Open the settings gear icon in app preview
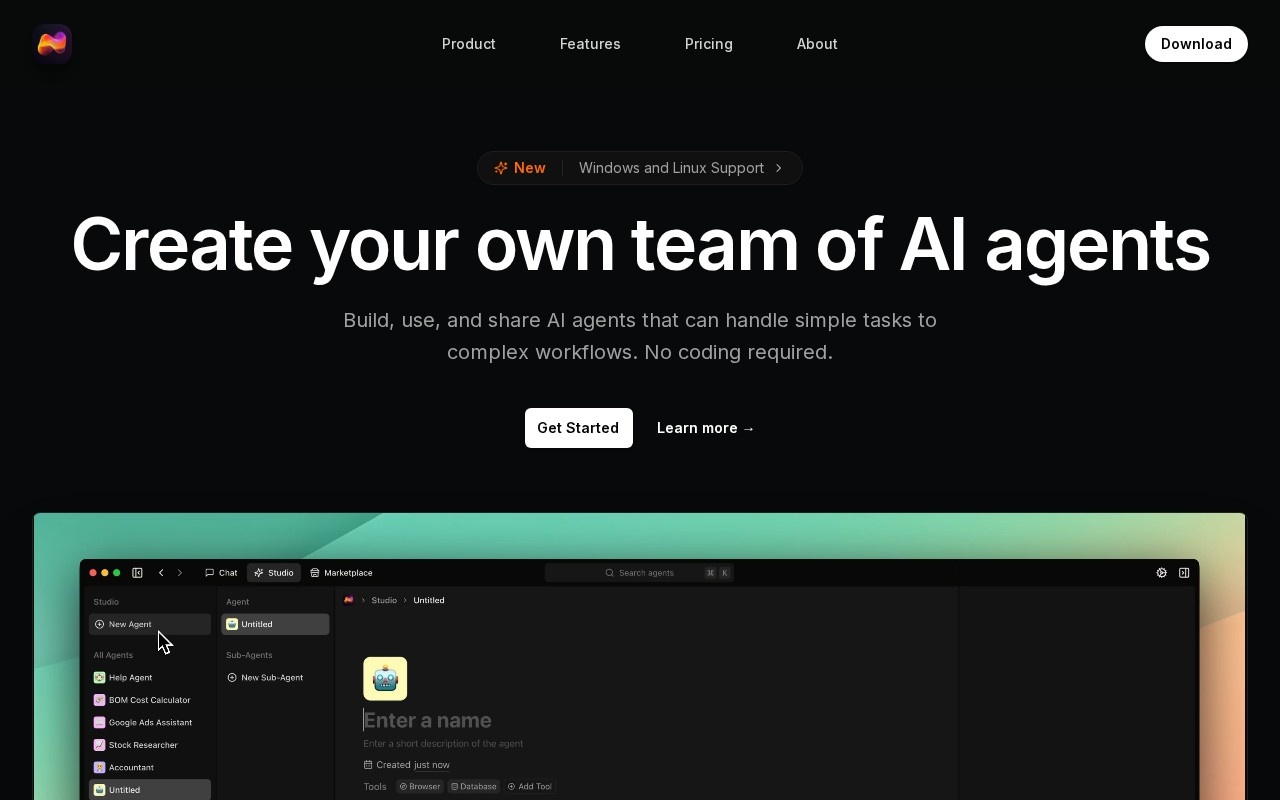The image size is (1280, 800). [x=1161, y=573]
